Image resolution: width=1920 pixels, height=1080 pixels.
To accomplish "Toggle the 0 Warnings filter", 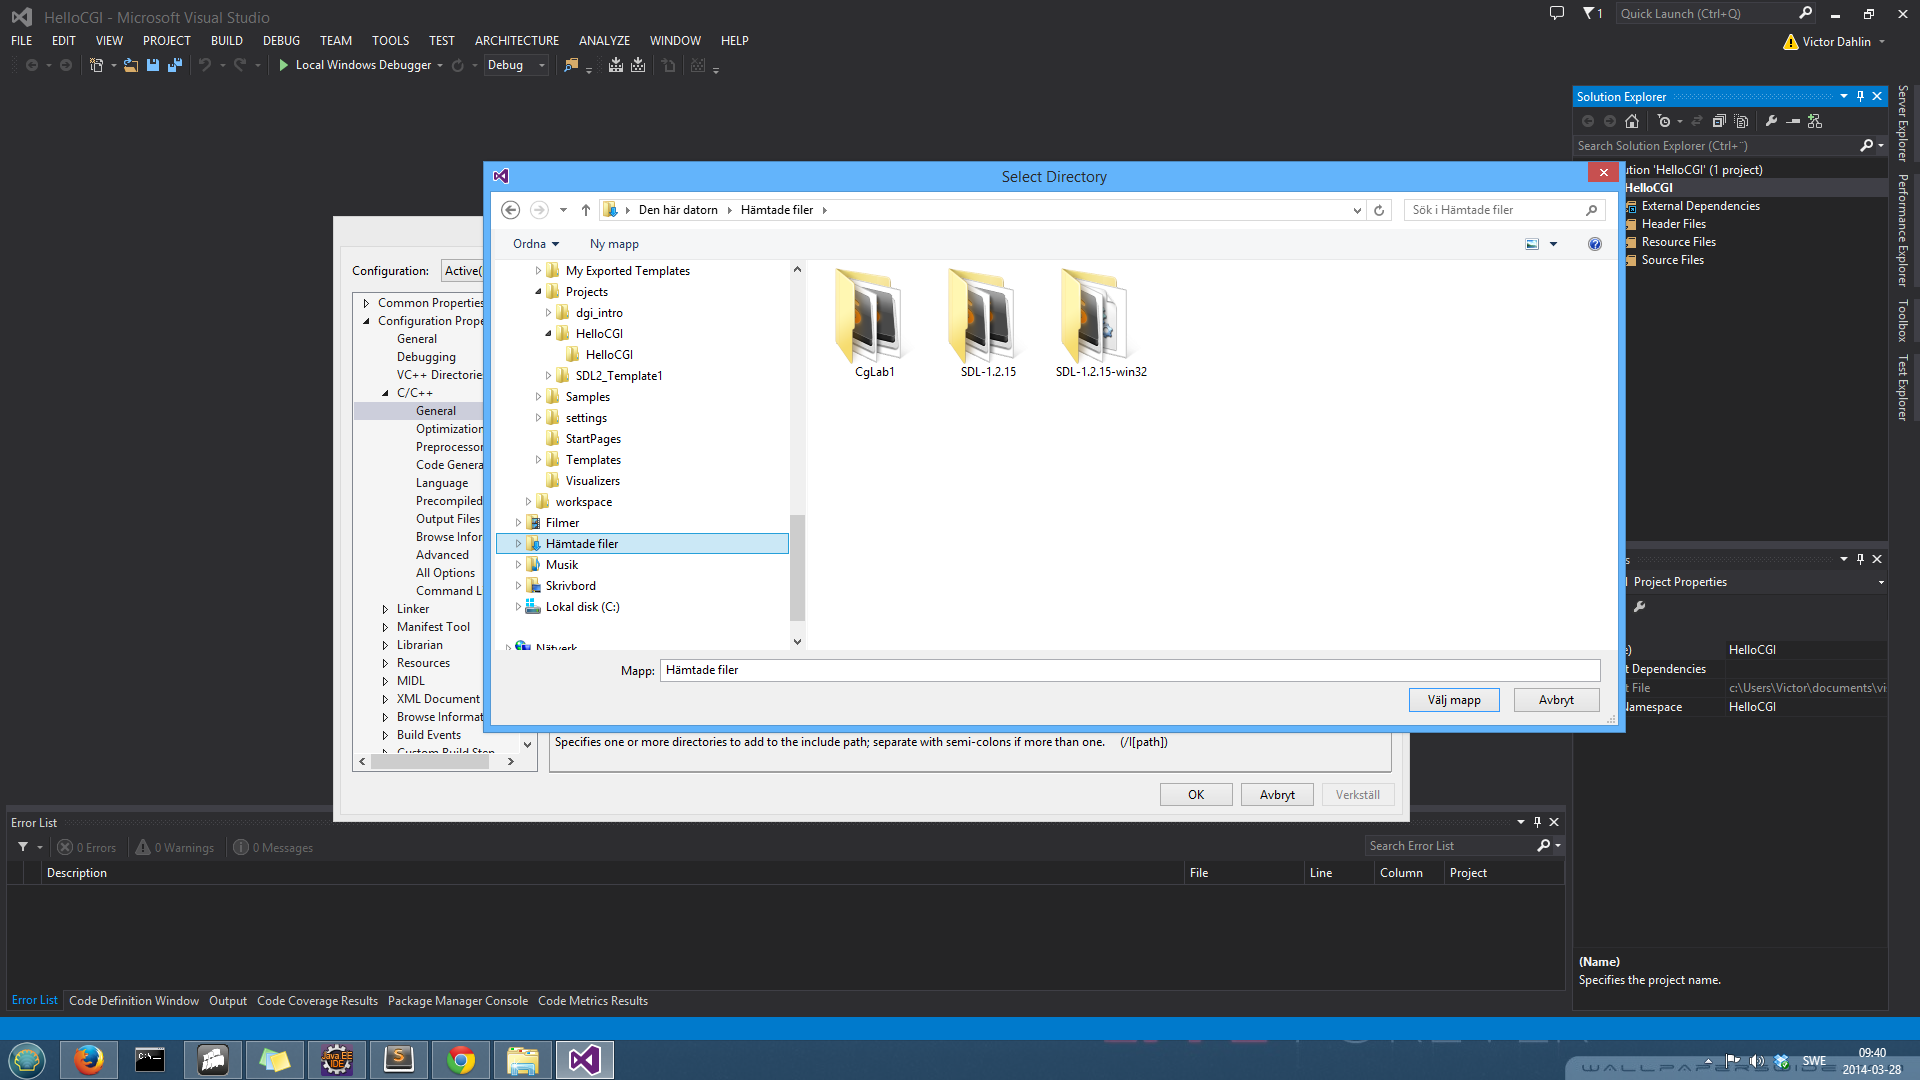I will tap(175, 848).
